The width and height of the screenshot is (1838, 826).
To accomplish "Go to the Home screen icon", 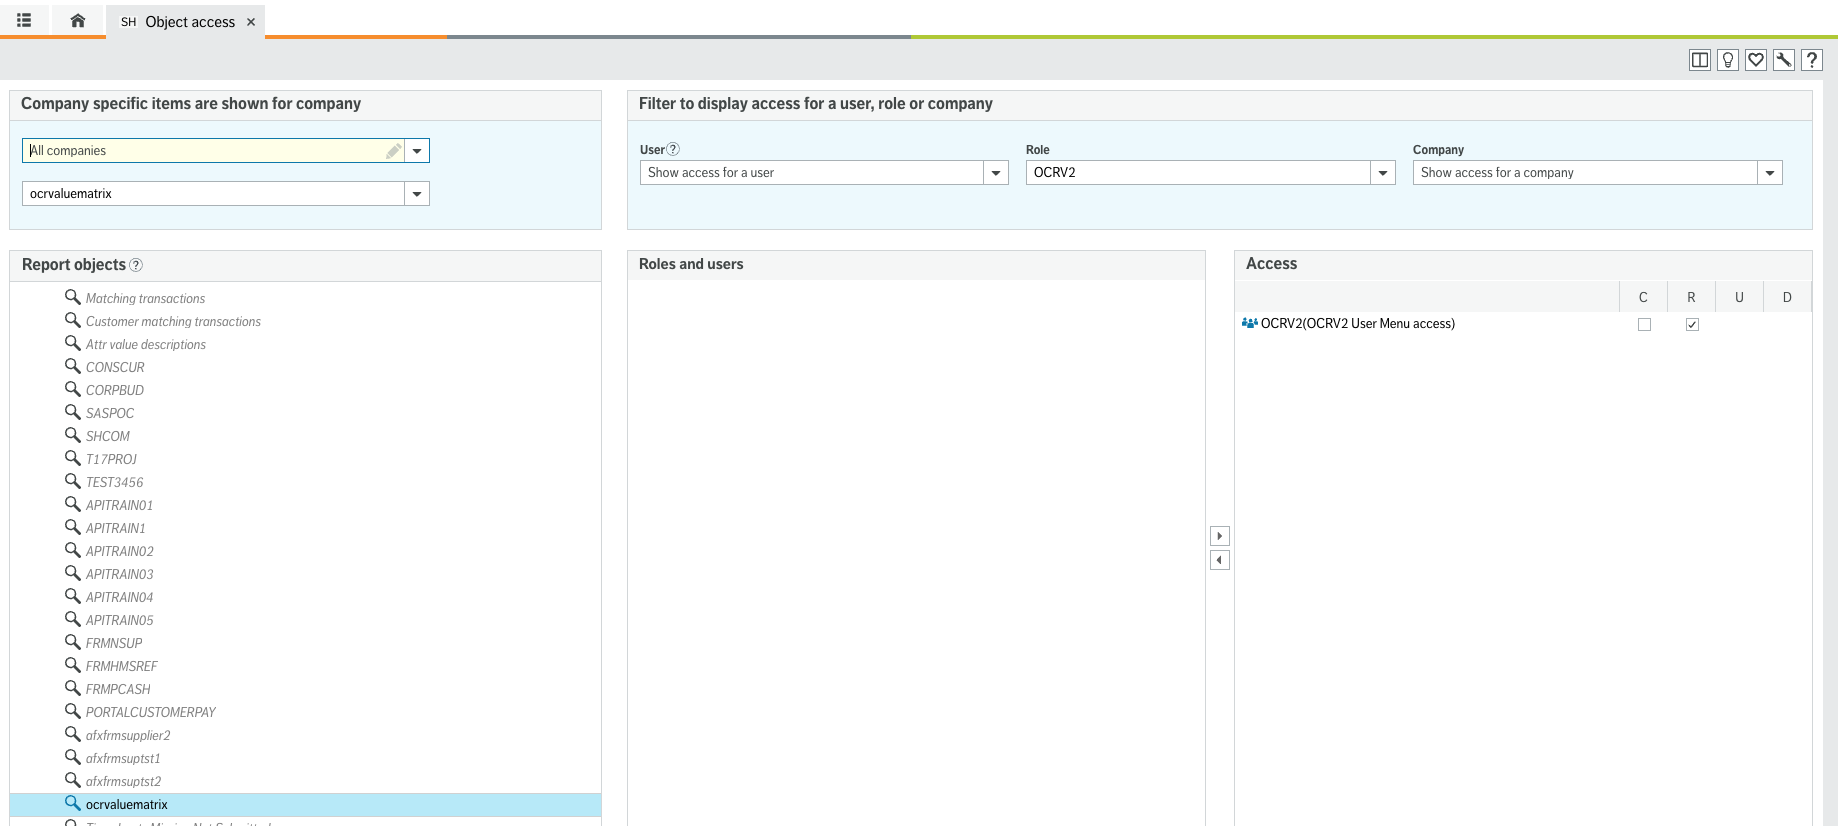I will 78,20.
